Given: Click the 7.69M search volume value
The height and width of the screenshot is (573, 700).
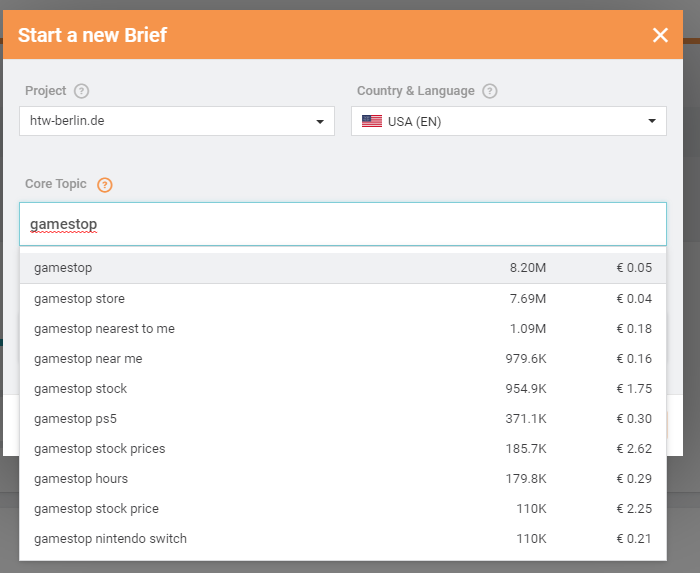Looking at the screenshot, I should [528, 299].
